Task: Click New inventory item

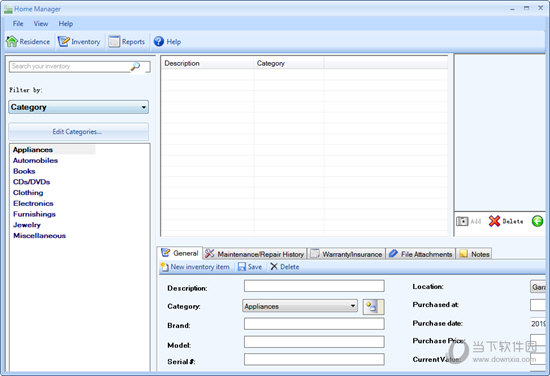Action: [x=195, y=267]
